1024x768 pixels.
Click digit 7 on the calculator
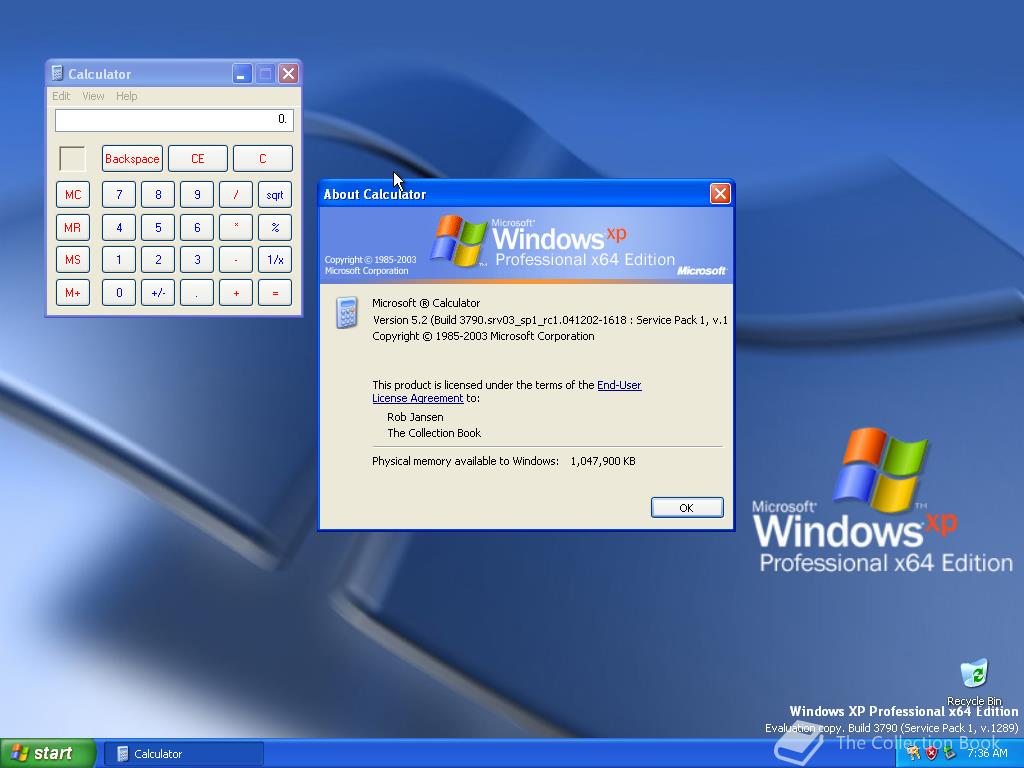coord(119,195)
